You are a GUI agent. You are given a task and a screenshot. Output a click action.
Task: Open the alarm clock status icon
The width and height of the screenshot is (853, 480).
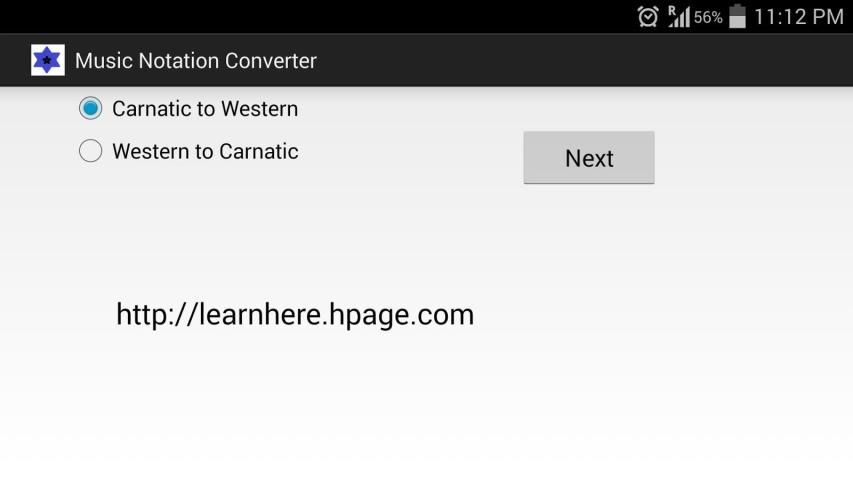(x=647, y=17)
